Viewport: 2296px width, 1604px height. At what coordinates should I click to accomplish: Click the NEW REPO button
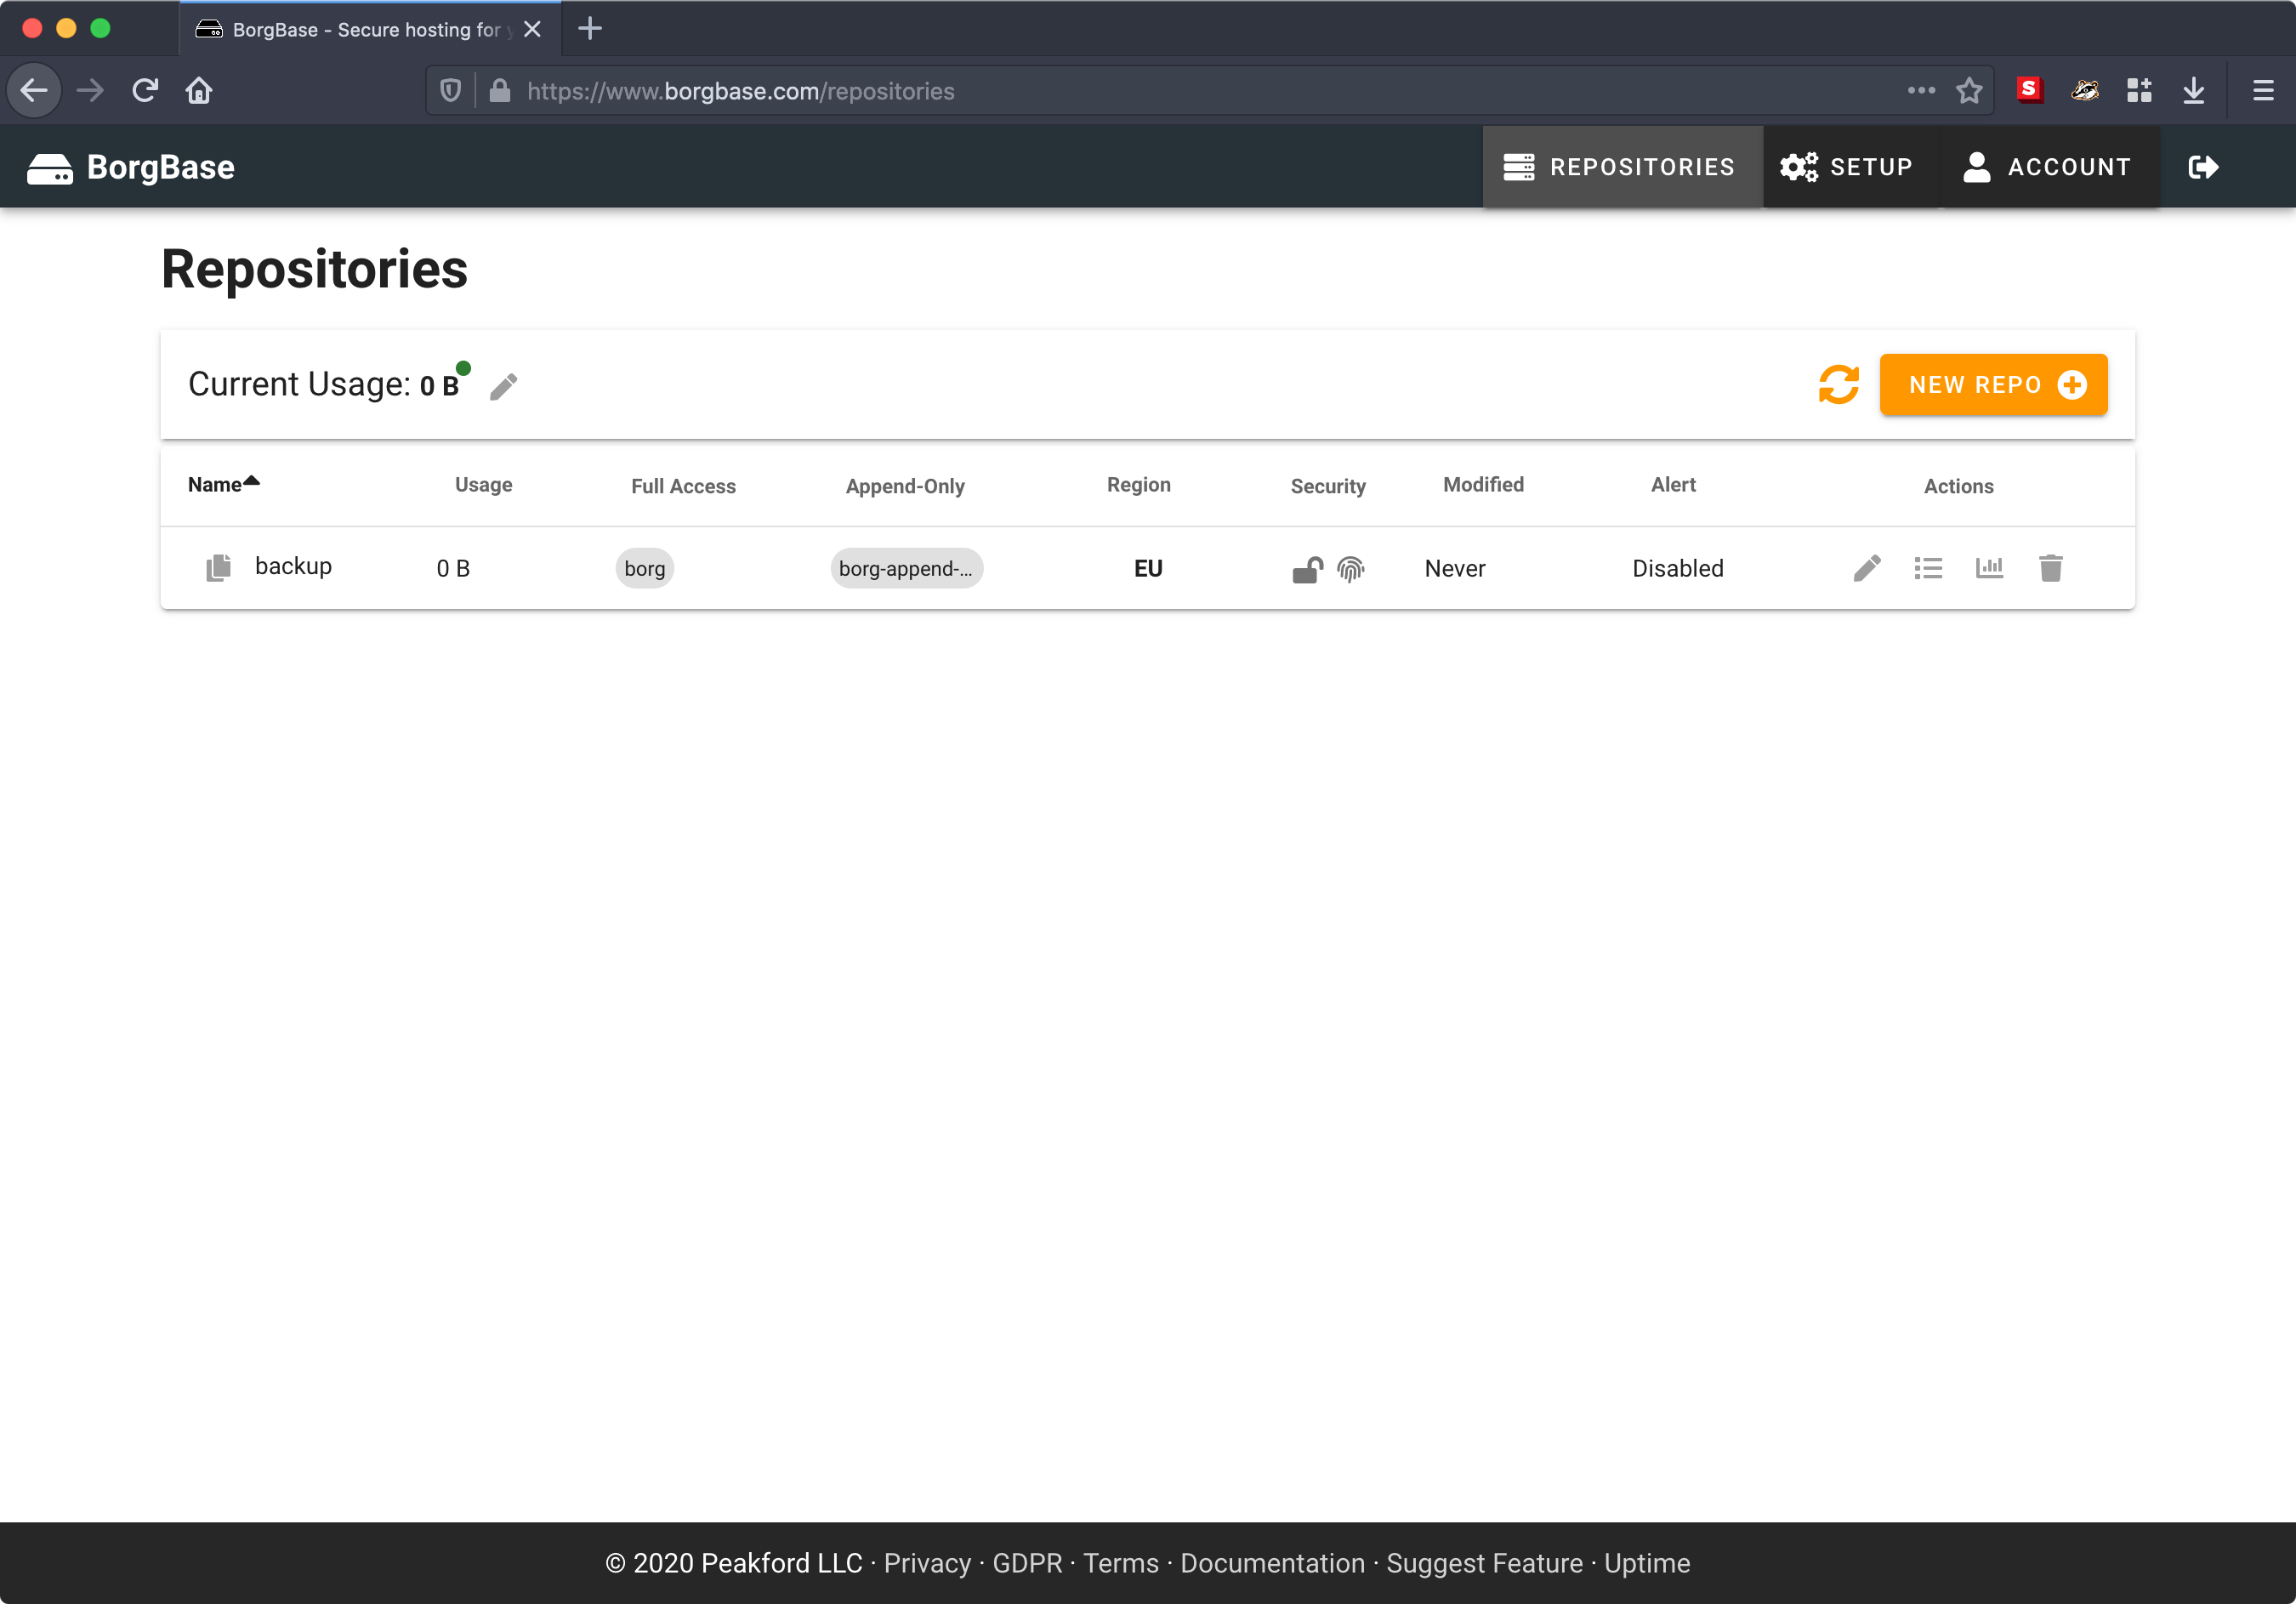[x=1993, y=385]
